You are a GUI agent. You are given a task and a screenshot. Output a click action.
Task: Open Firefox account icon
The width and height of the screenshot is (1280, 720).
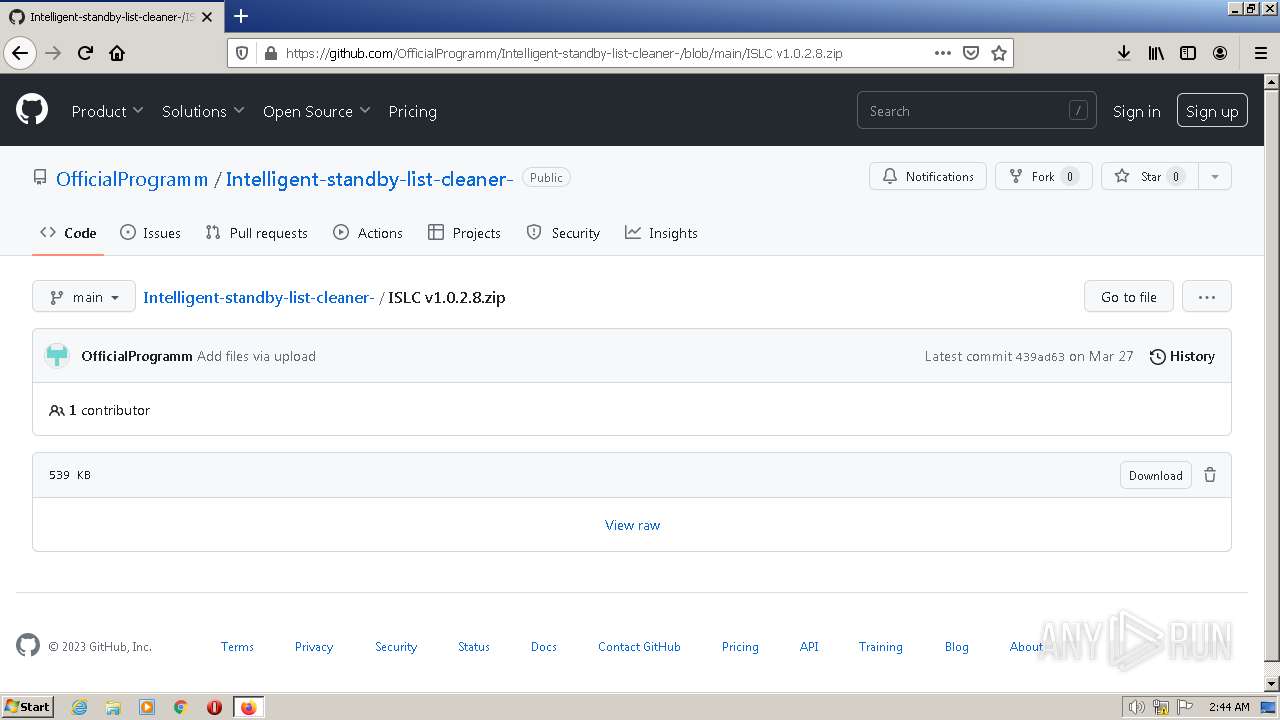(1220, 53)
